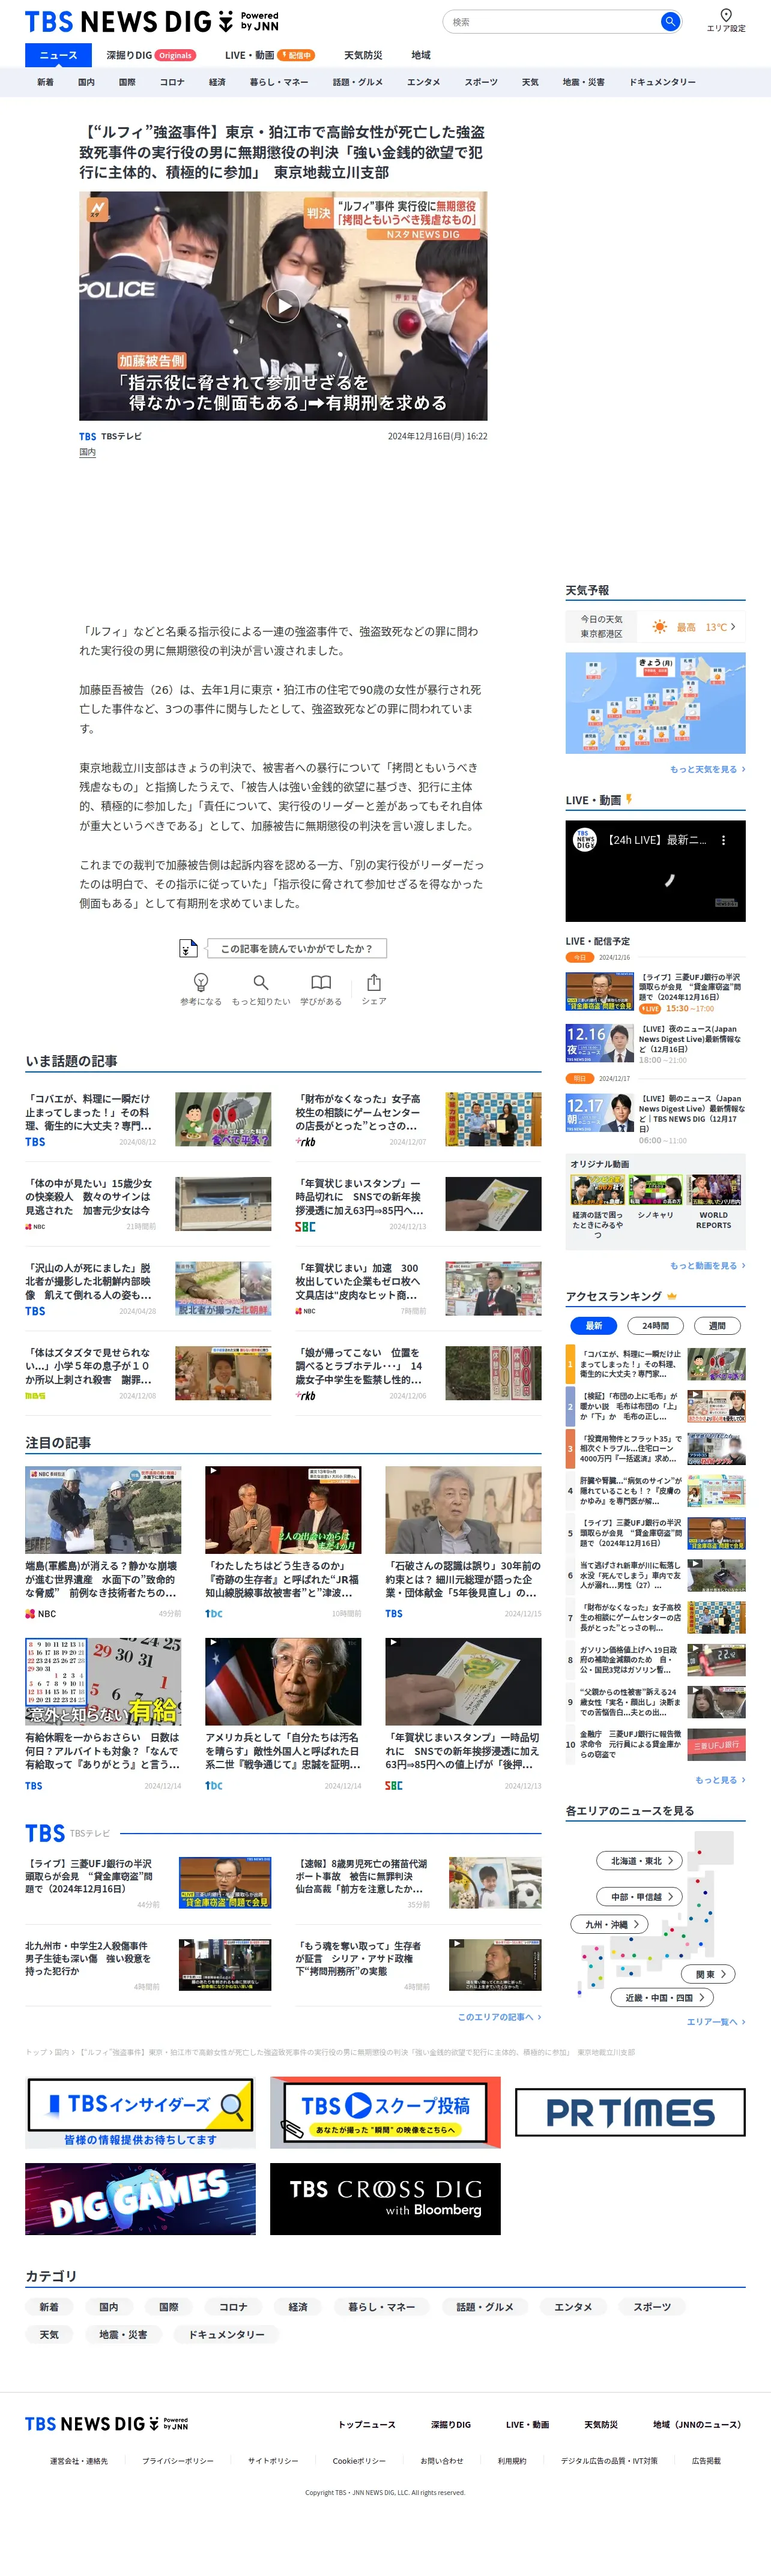Open the TBSインサイダーズ banner

(x=140, y=2112)
